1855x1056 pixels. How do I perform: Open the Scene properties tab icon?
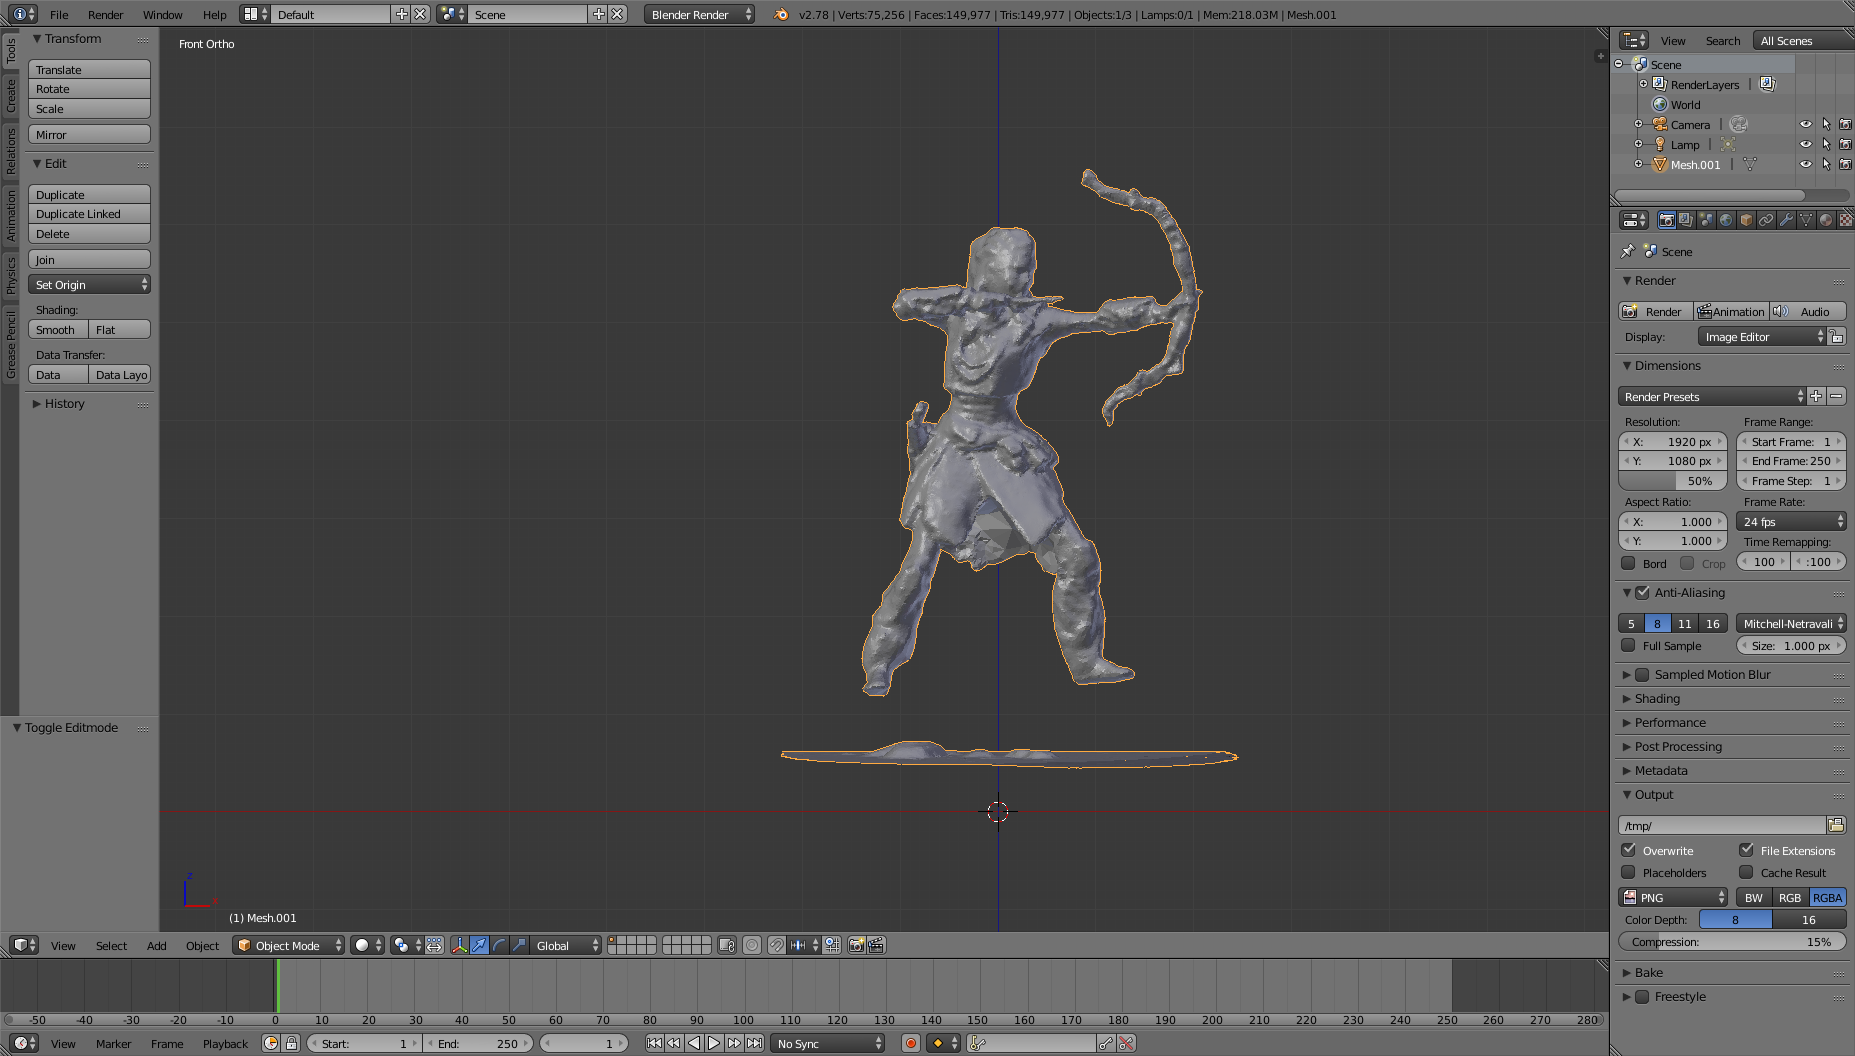tap(1706, 220)
